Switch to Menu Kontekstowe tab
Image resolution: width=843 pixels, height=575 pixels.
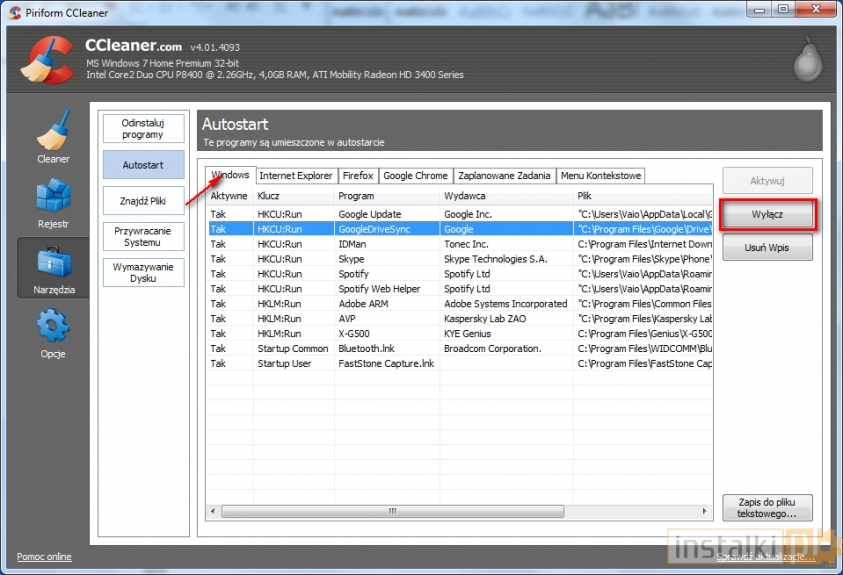[x=601, y=176]
